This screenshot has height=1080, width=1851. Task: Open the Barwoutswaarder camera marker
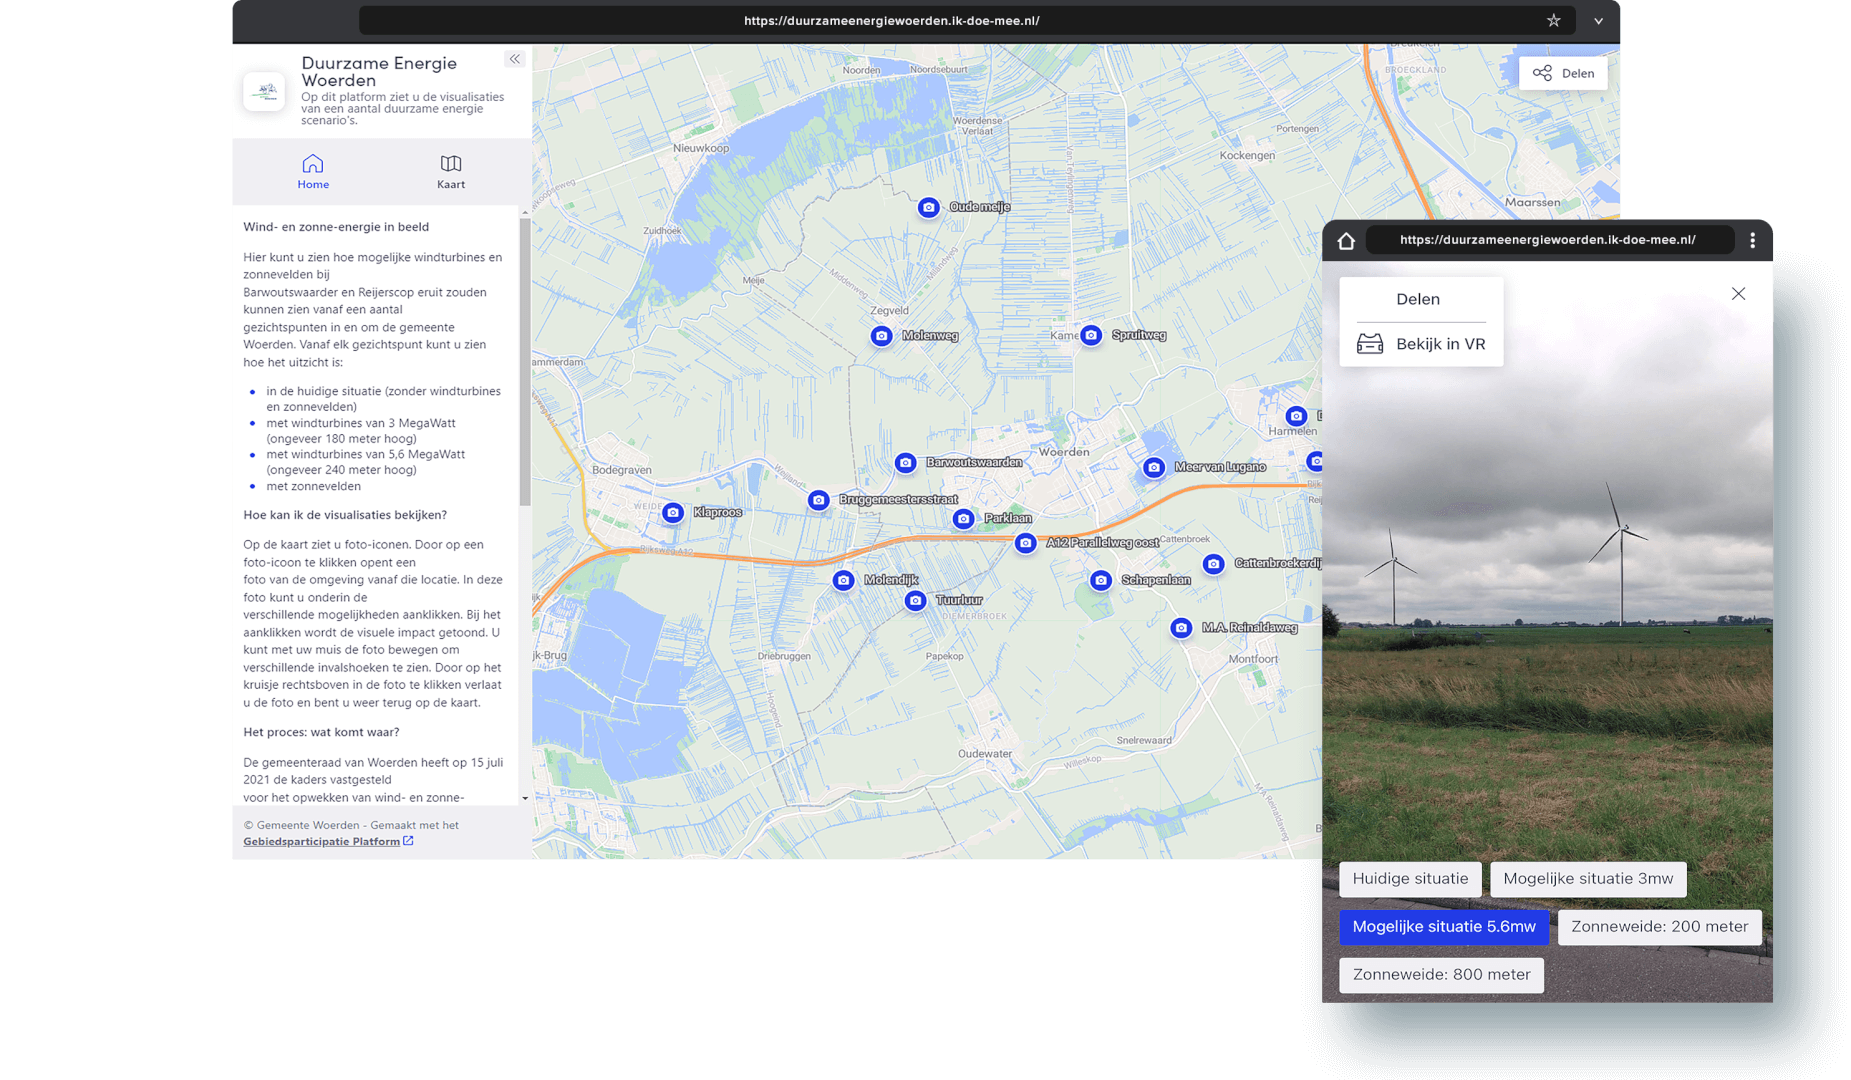pos(905,462)
